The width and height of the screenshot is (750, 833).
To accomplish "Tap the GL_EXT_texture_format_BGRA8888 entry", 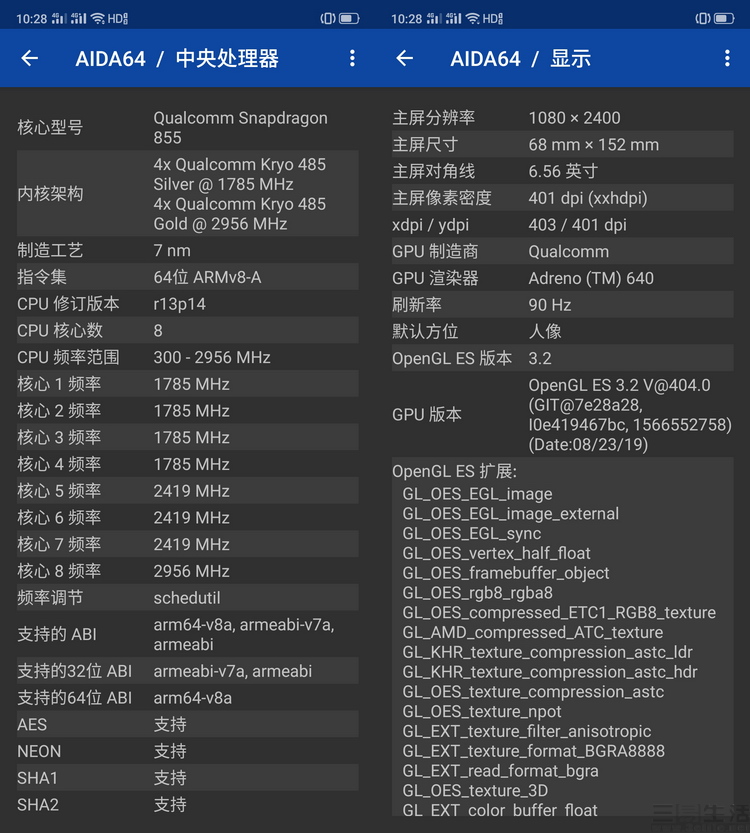I will (533, 751).
